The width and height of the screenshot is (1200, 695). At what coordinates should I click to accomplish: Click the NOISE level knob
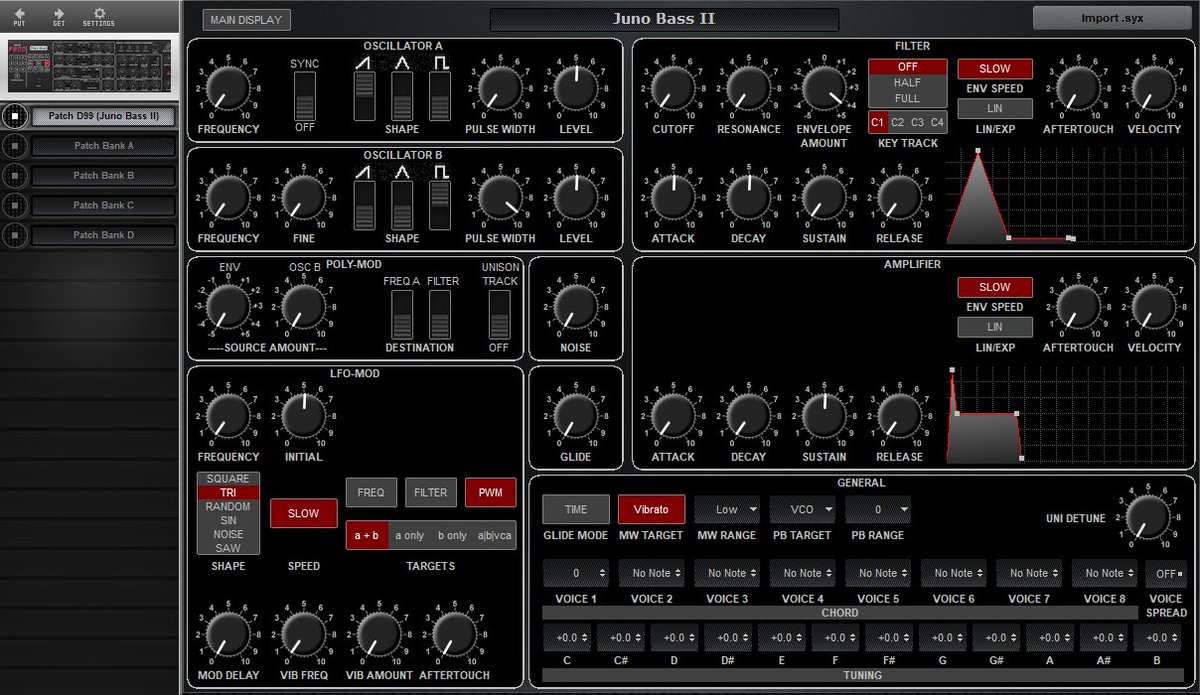(575, 306)
